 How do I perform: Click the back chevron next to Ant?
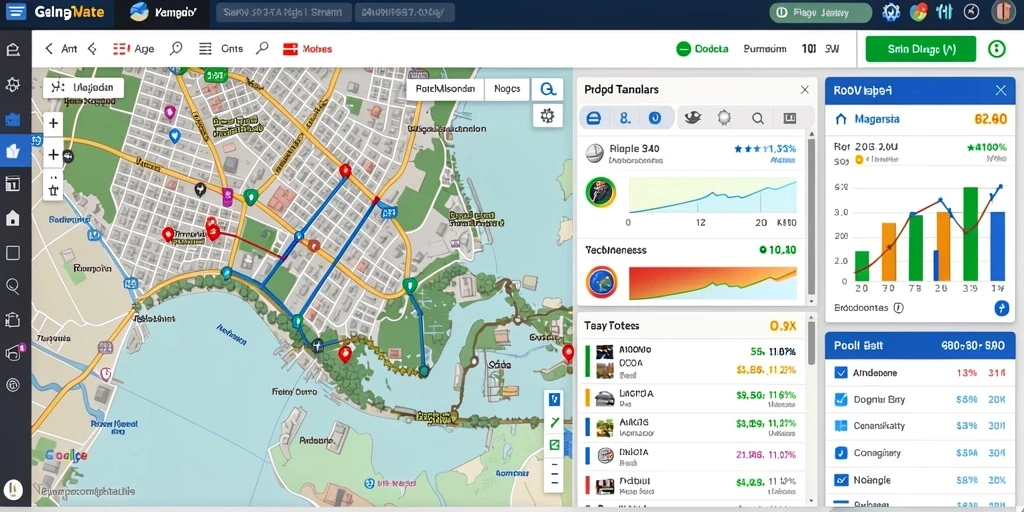(49, 49)
